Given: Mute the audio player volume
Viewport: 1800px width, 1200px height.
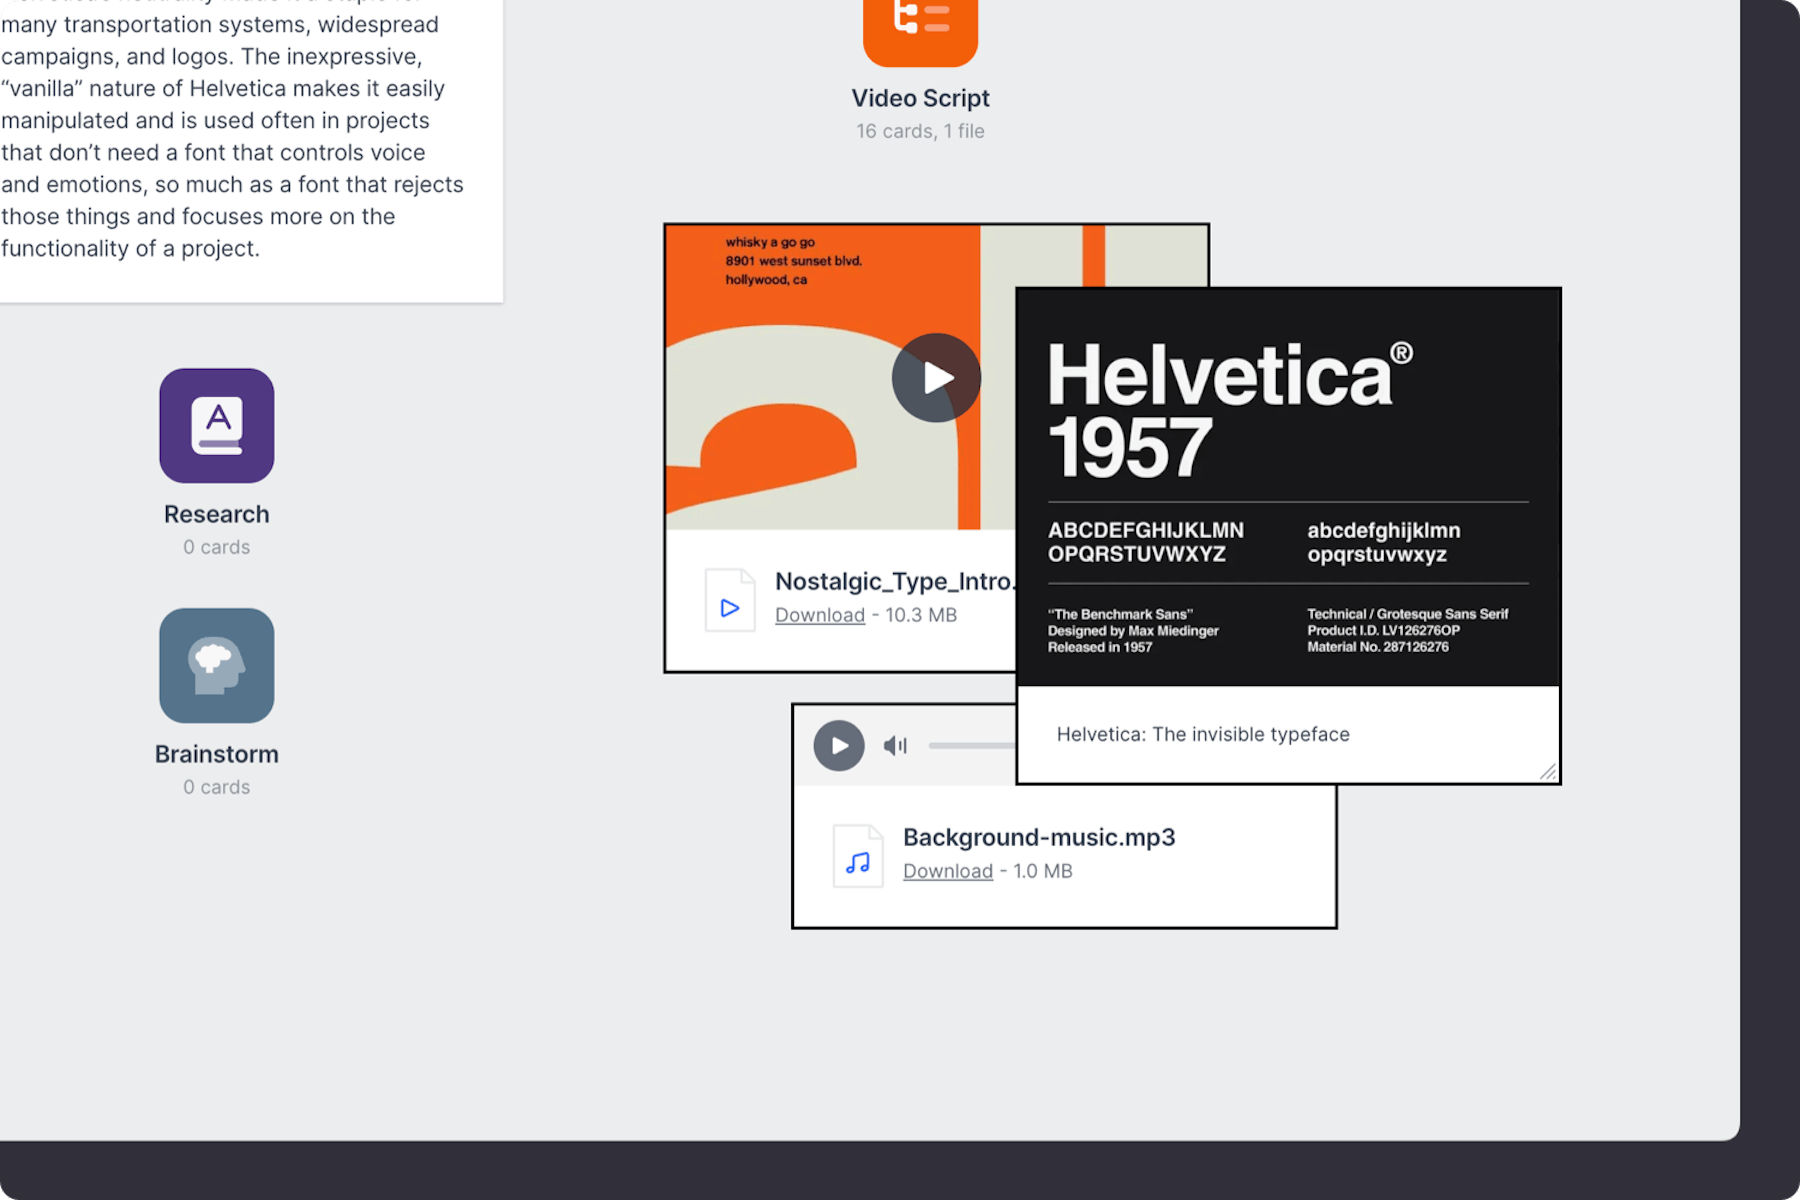Looking at the screenshot, I should click(x=895, y=746).
